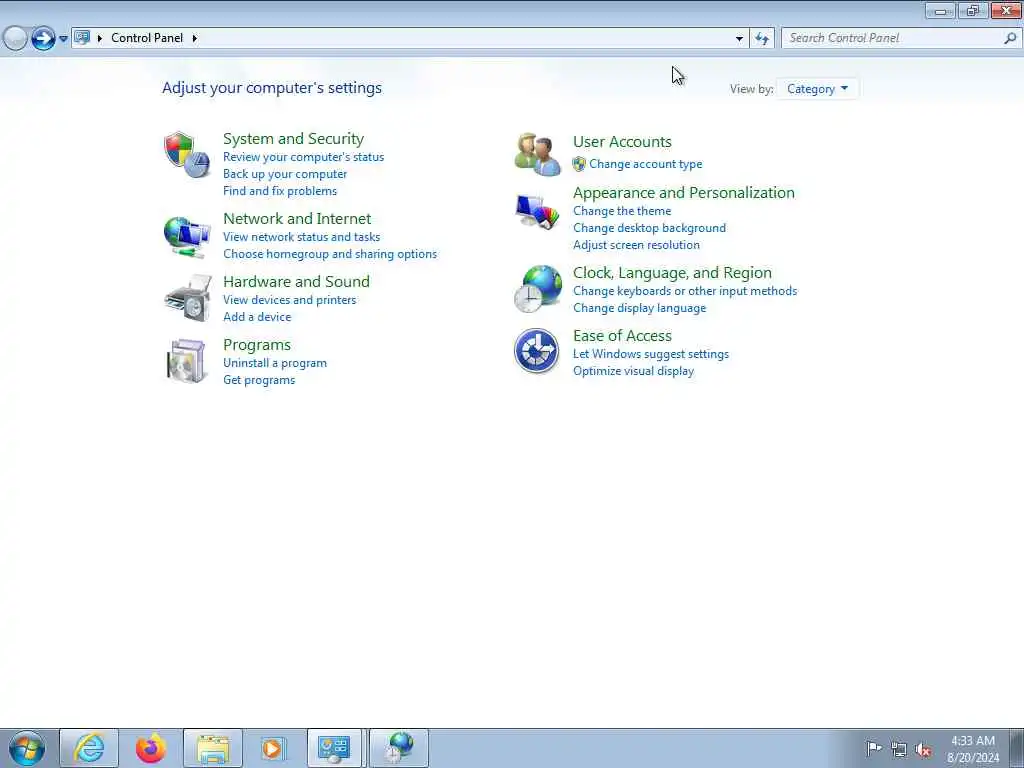Click the back navigation arrow button

(x=15, y=39)
